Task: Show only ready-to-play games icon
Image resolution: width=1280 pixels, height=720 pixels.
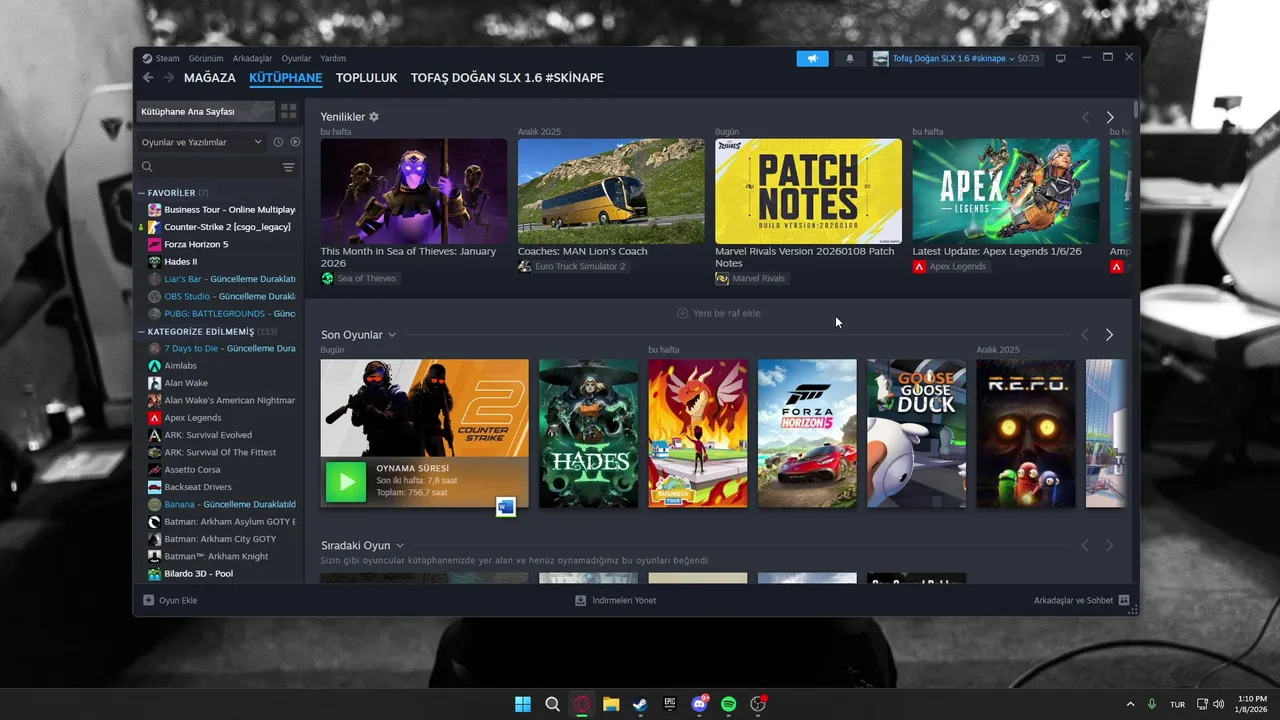Action: pos(295,142)
